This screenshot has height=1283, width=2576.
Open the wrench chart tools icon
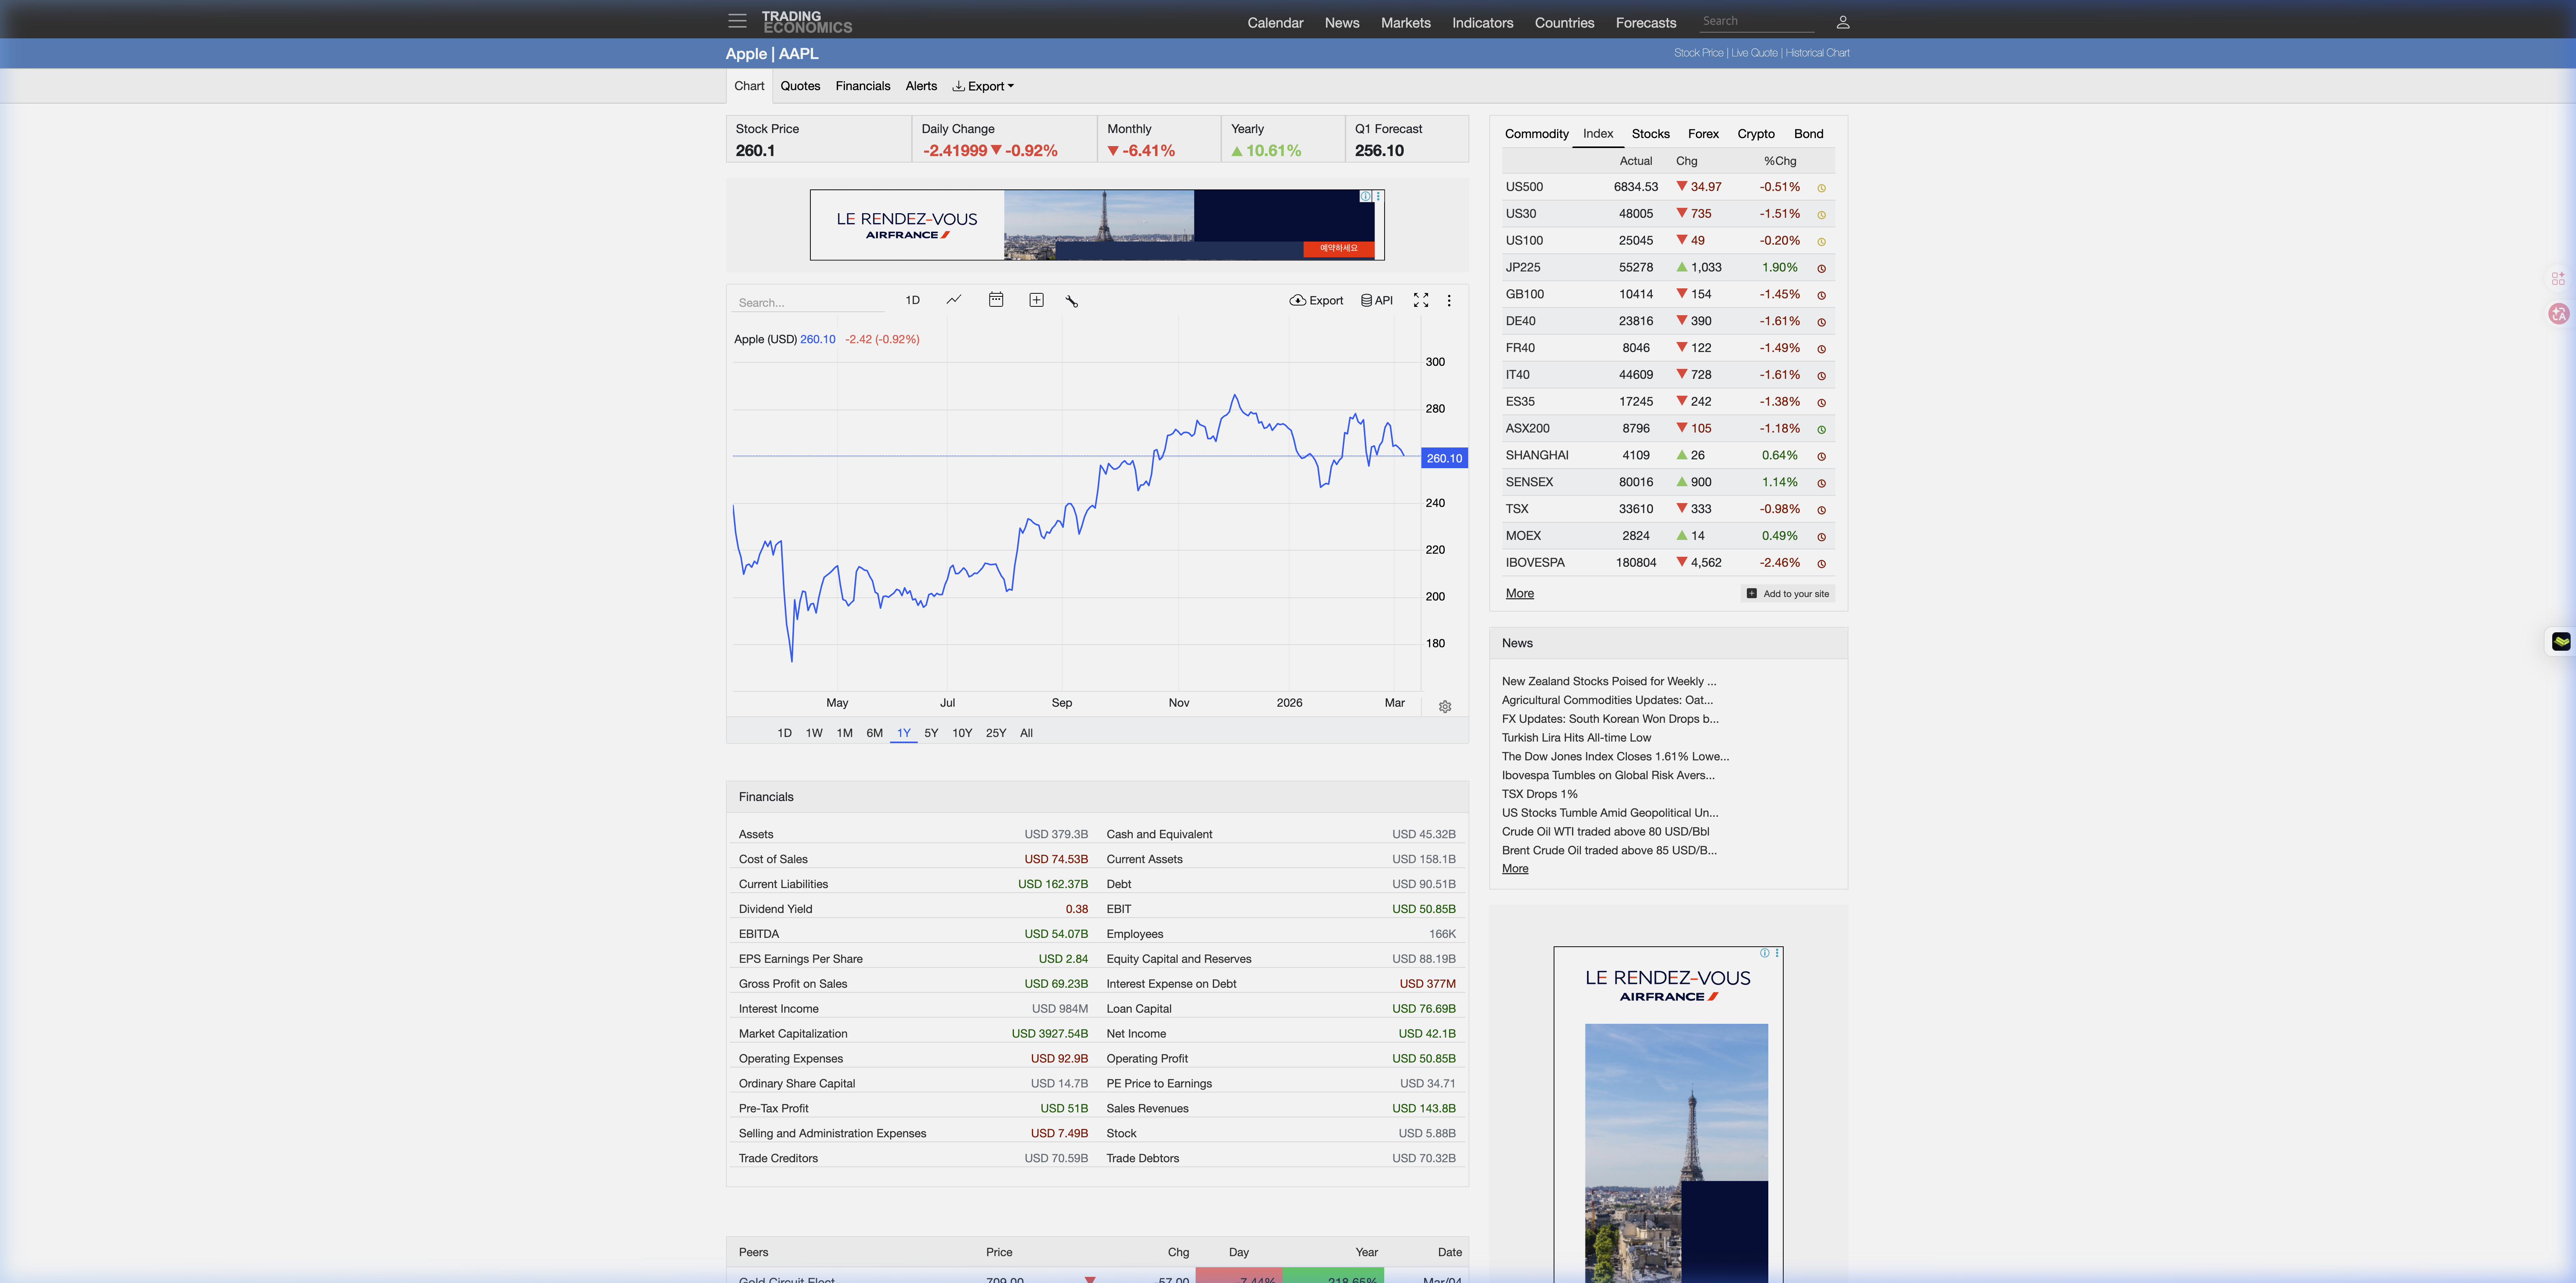1072,301
